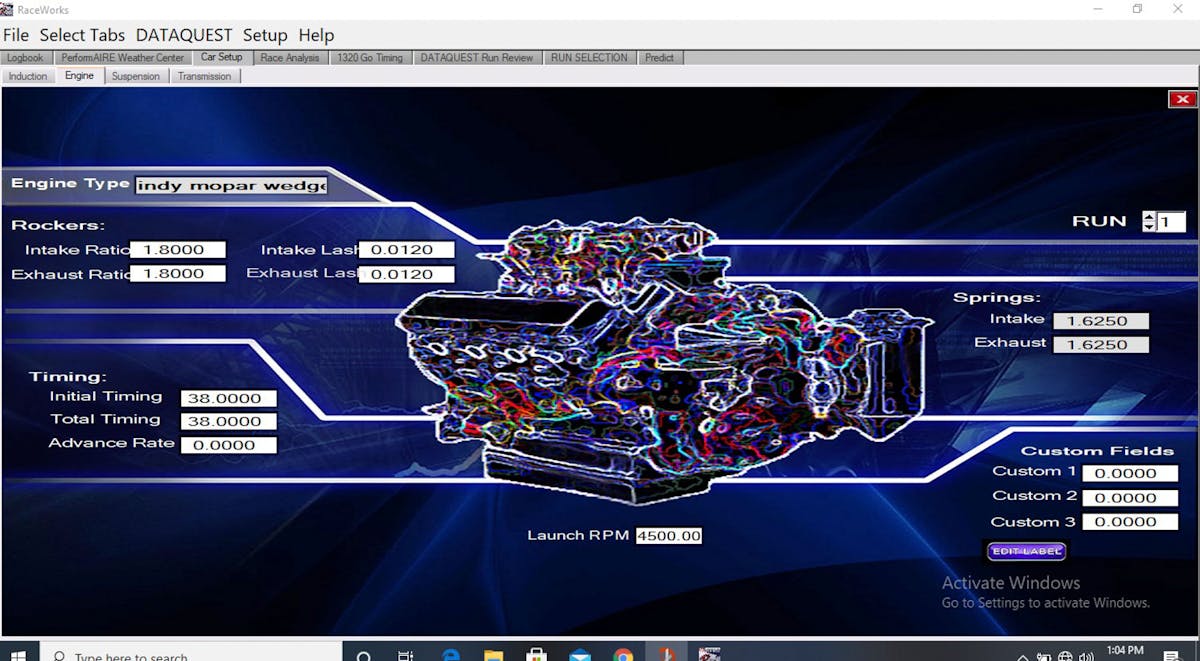Click the Launch RPM input field
The image size is (1200, 661).
(x=669, y=536)
